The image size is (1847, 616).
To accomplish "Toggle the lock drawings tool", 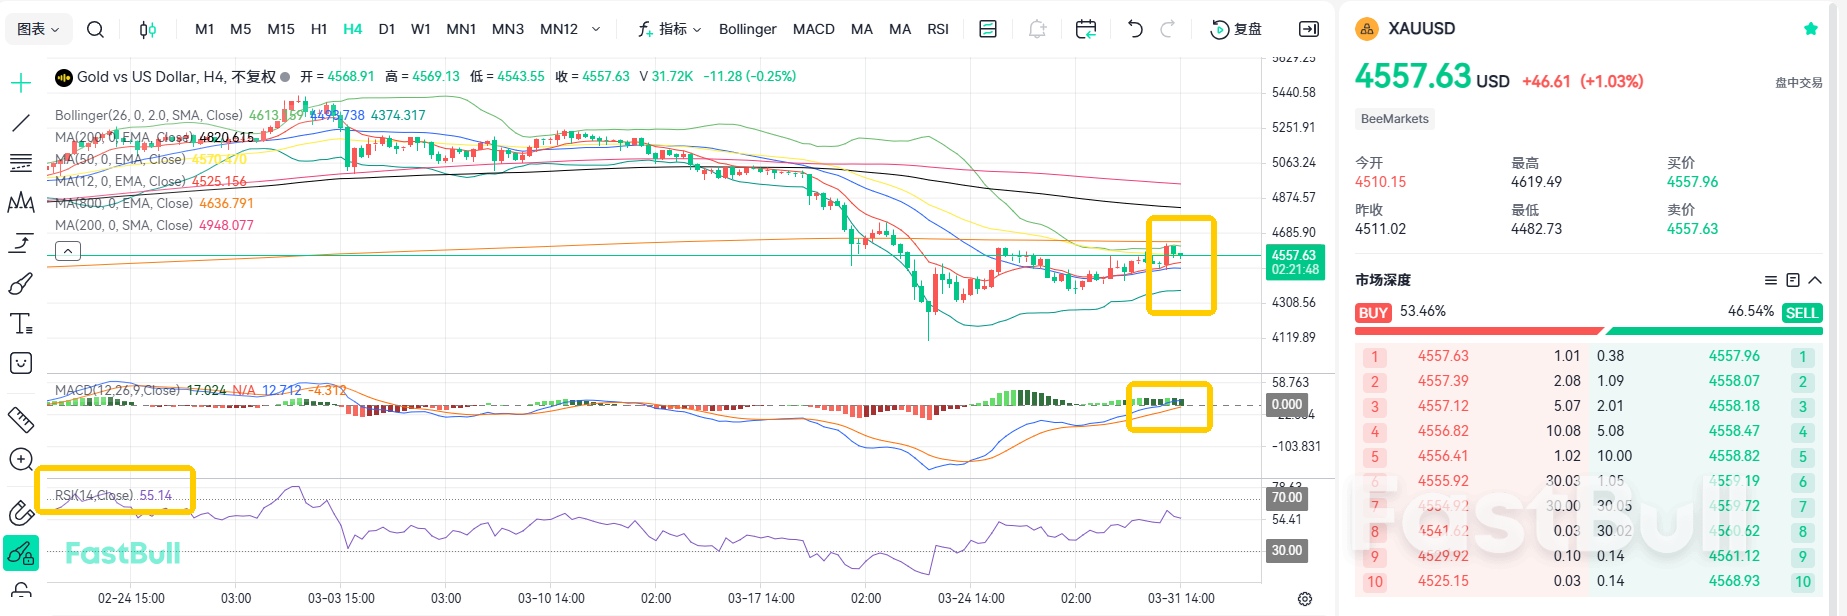I will tap(20, 589).
